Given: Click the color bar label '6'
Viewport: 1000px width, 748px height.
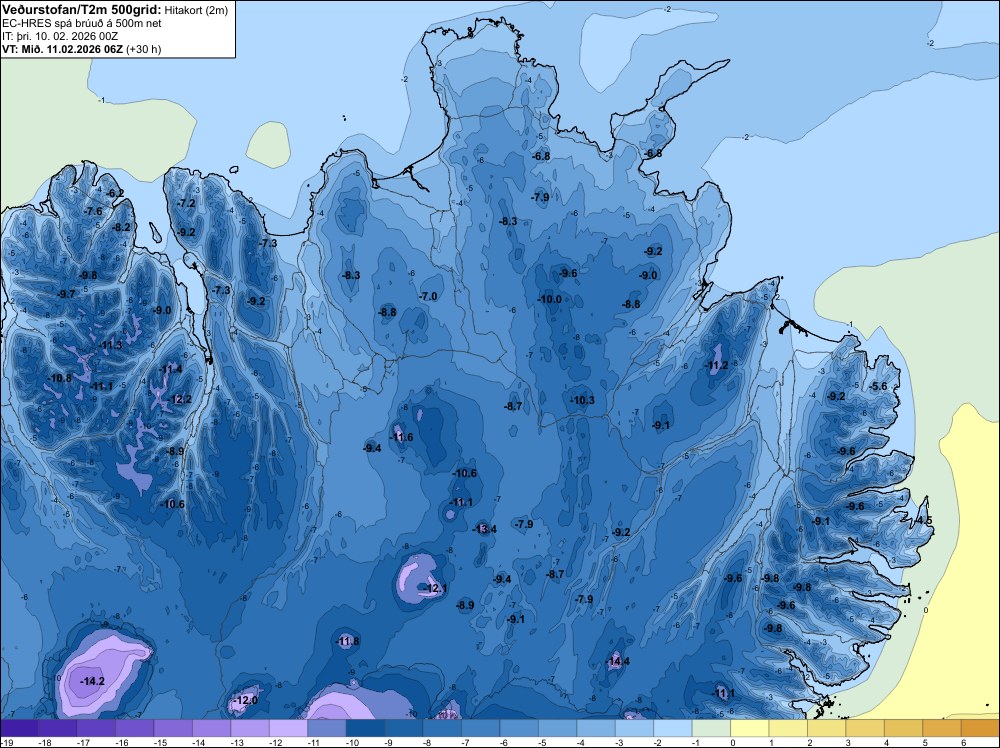Looking at the screenshot, I should click(x=963, y=742).
